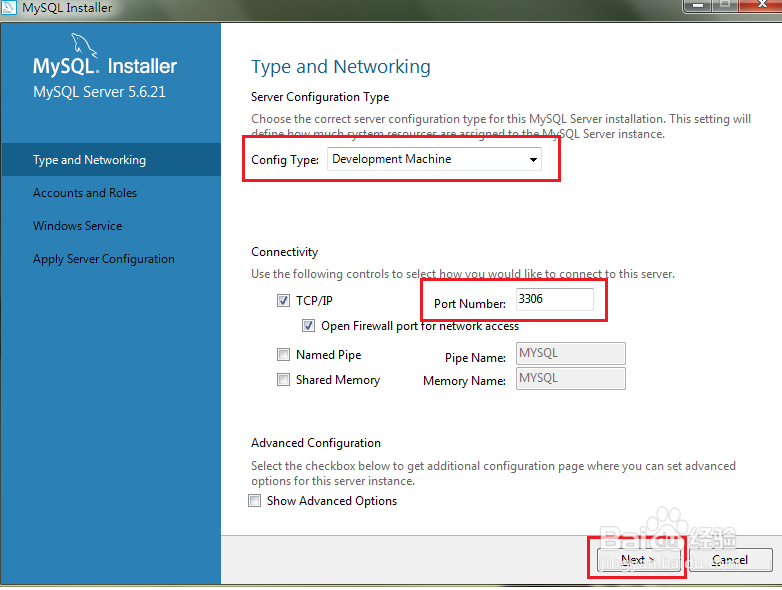This screenshot has height=590, width=782.
Task: Click the Advanced Configuration section label
Action: 316,443
